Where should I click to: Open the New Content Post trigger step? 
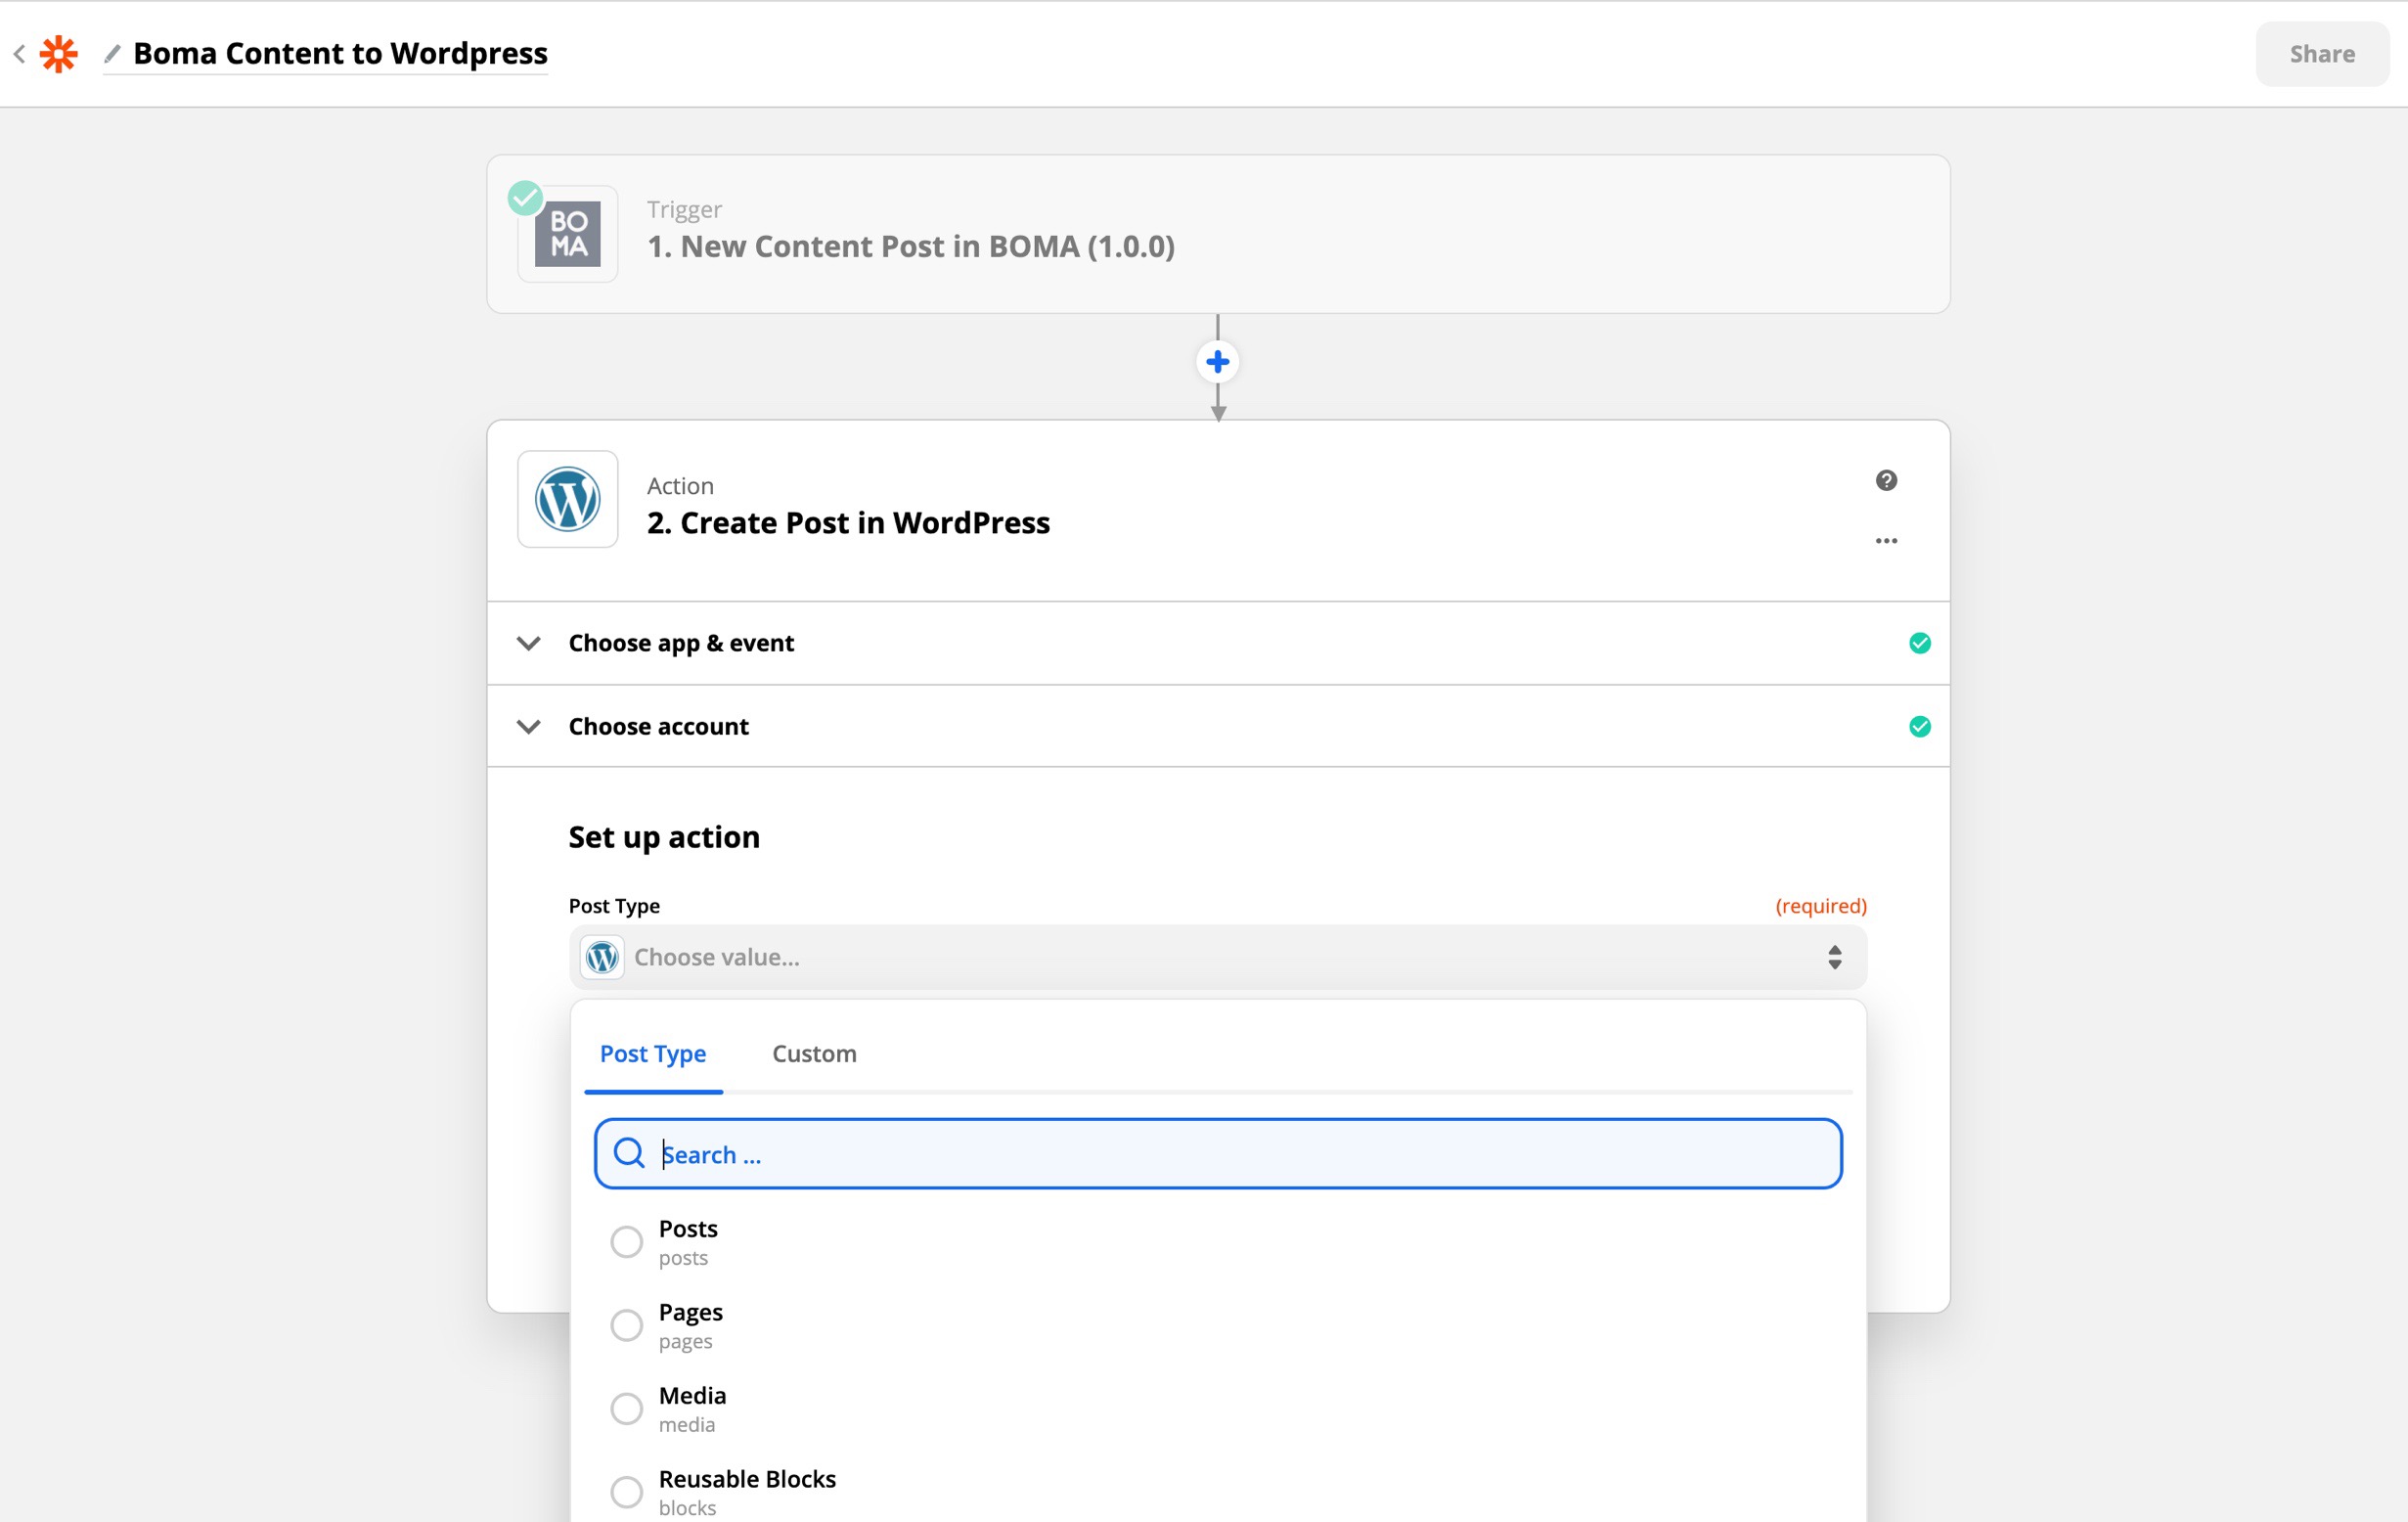click(1218, 234)
